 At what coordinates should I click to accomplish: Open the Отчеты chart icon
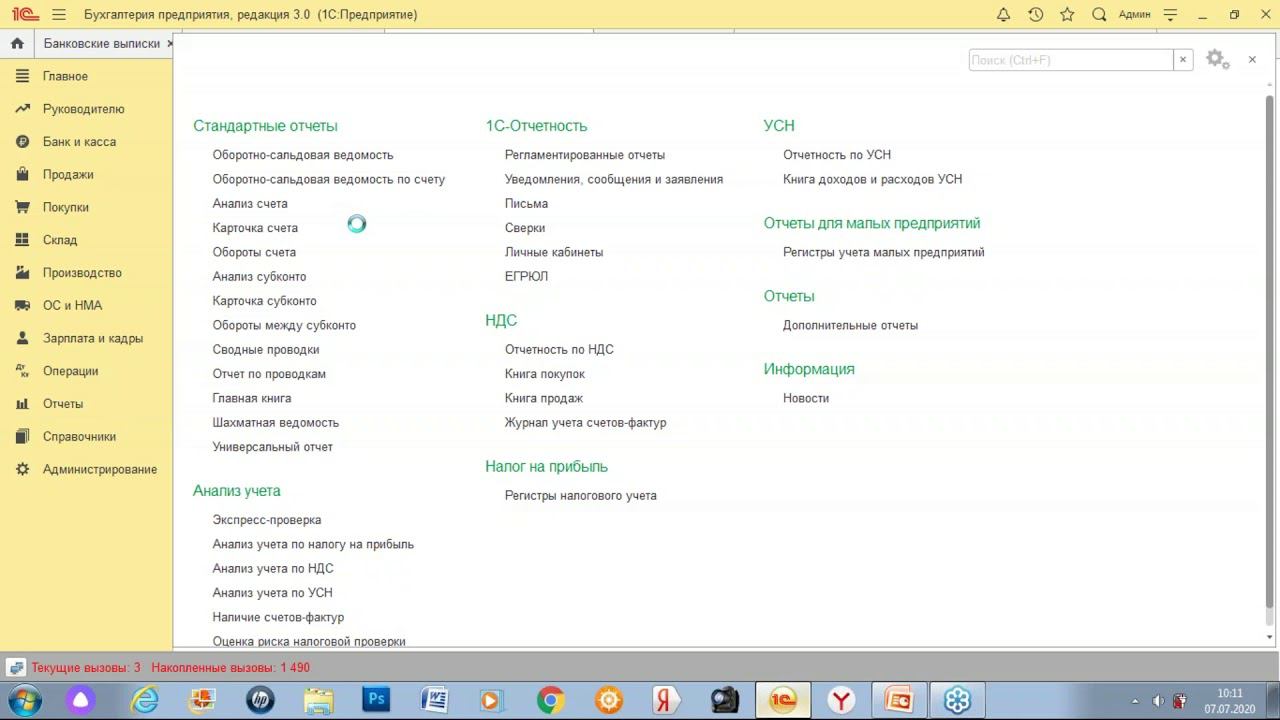pyautogui.click(x=22, y=404)
